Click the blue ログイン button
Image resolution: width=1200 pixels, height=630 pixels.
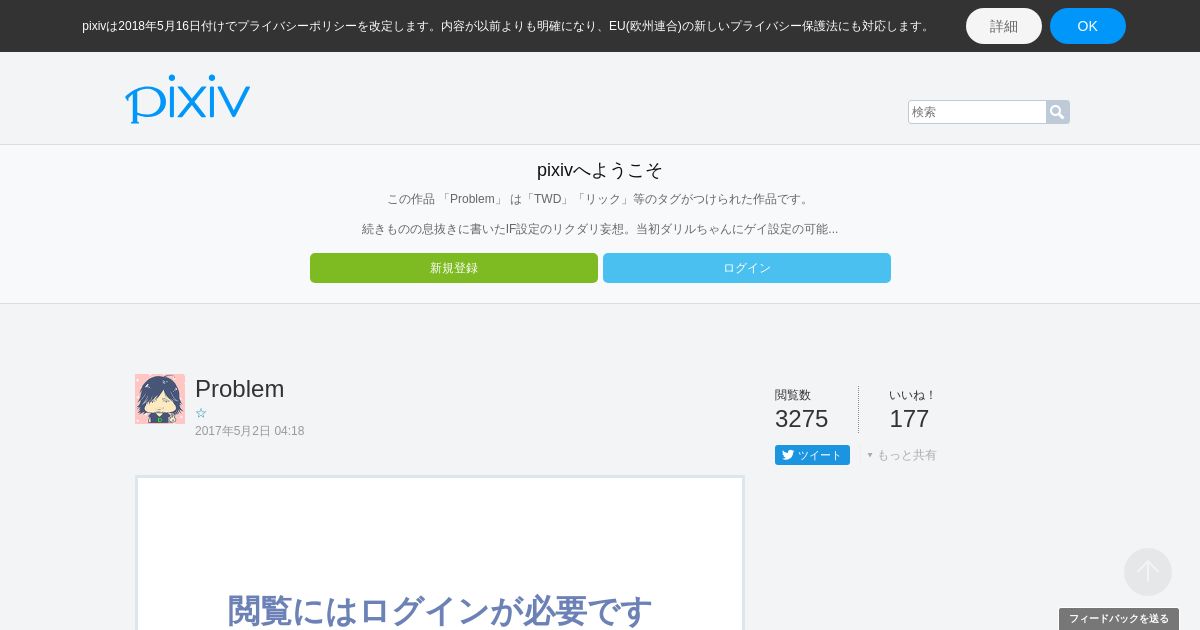point(747,268)
